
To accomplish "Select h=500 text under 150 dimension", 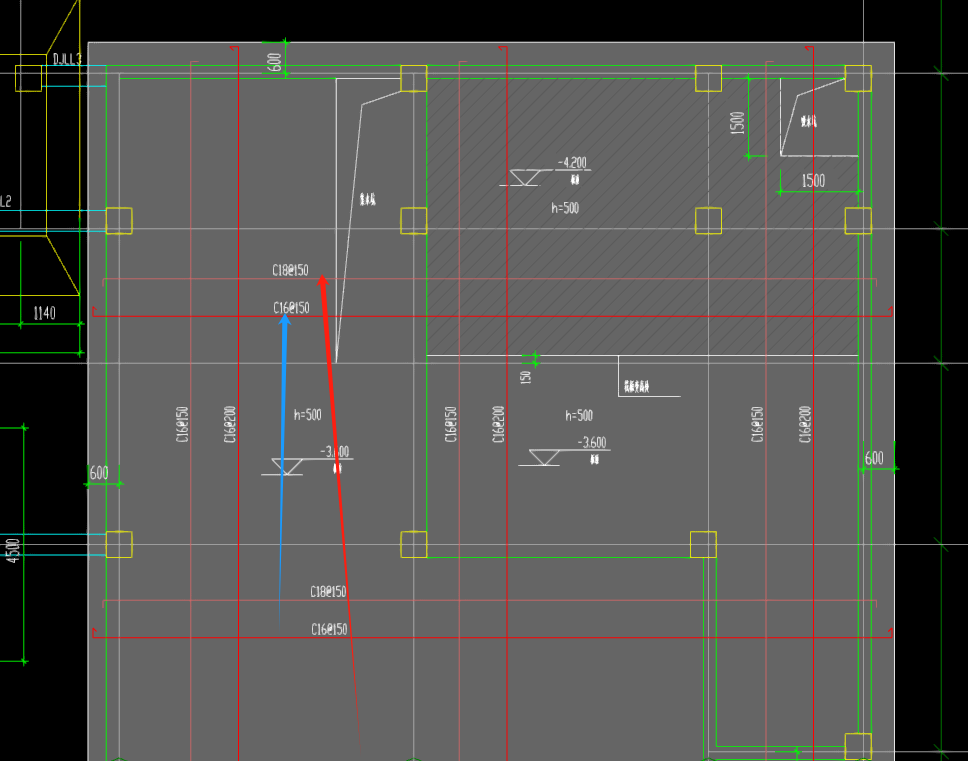I will [x=579, y=415].
